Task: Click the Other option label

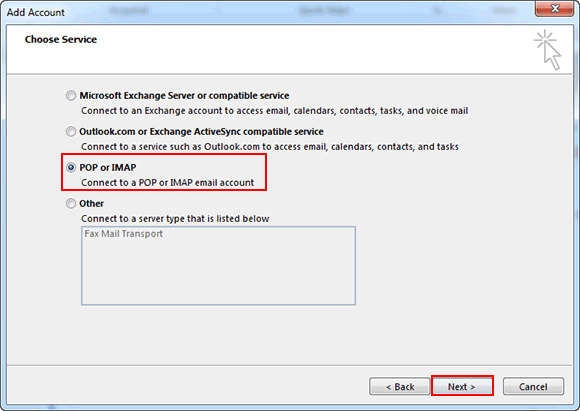Action: pos(91,203)
